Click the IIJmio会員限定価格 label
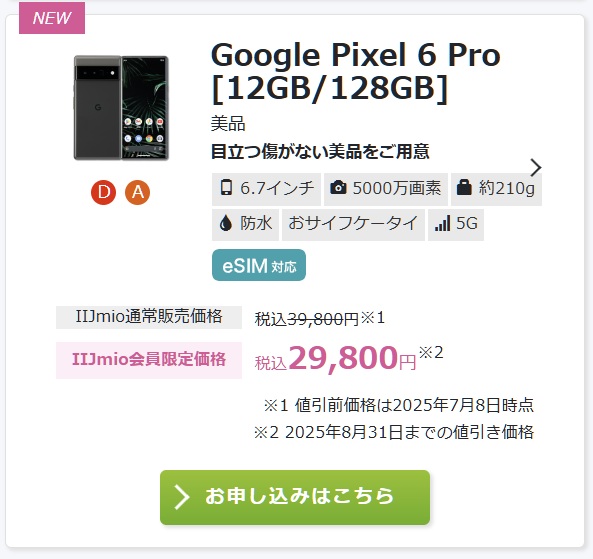This screenshot has height=559, width=593. (149, 360)
